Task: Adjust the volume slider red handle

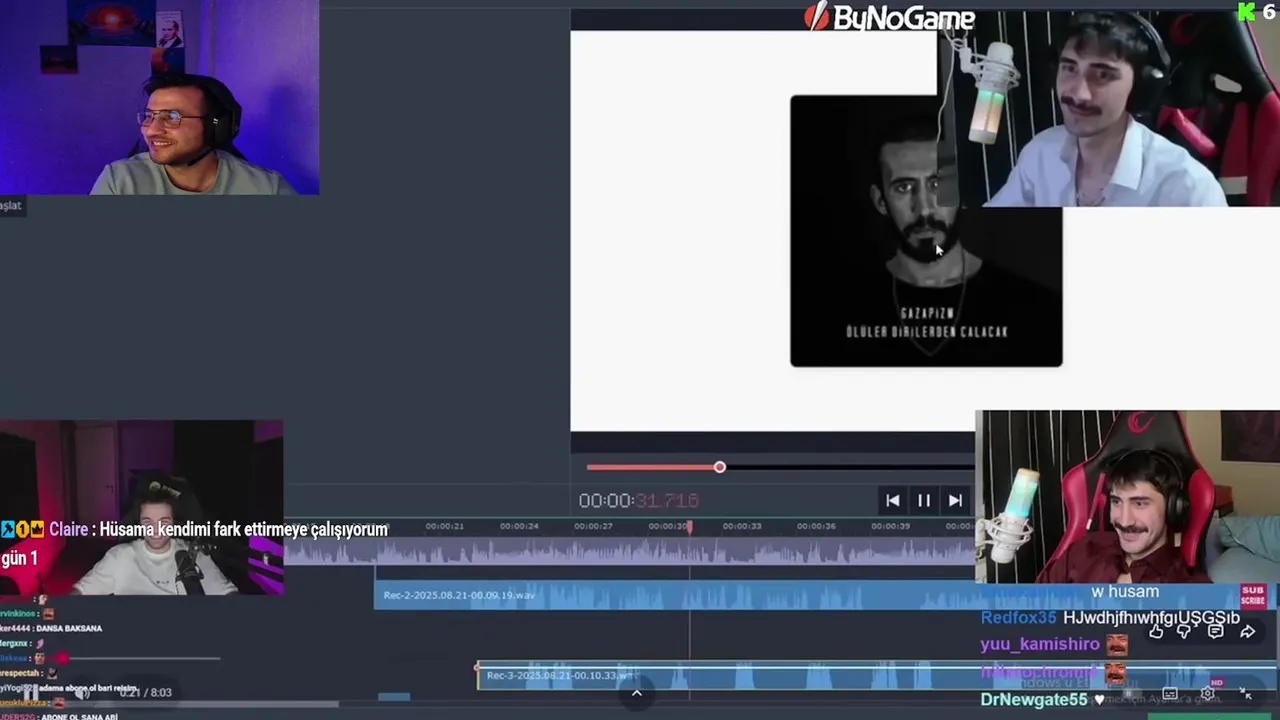Action: coord(63,658)
